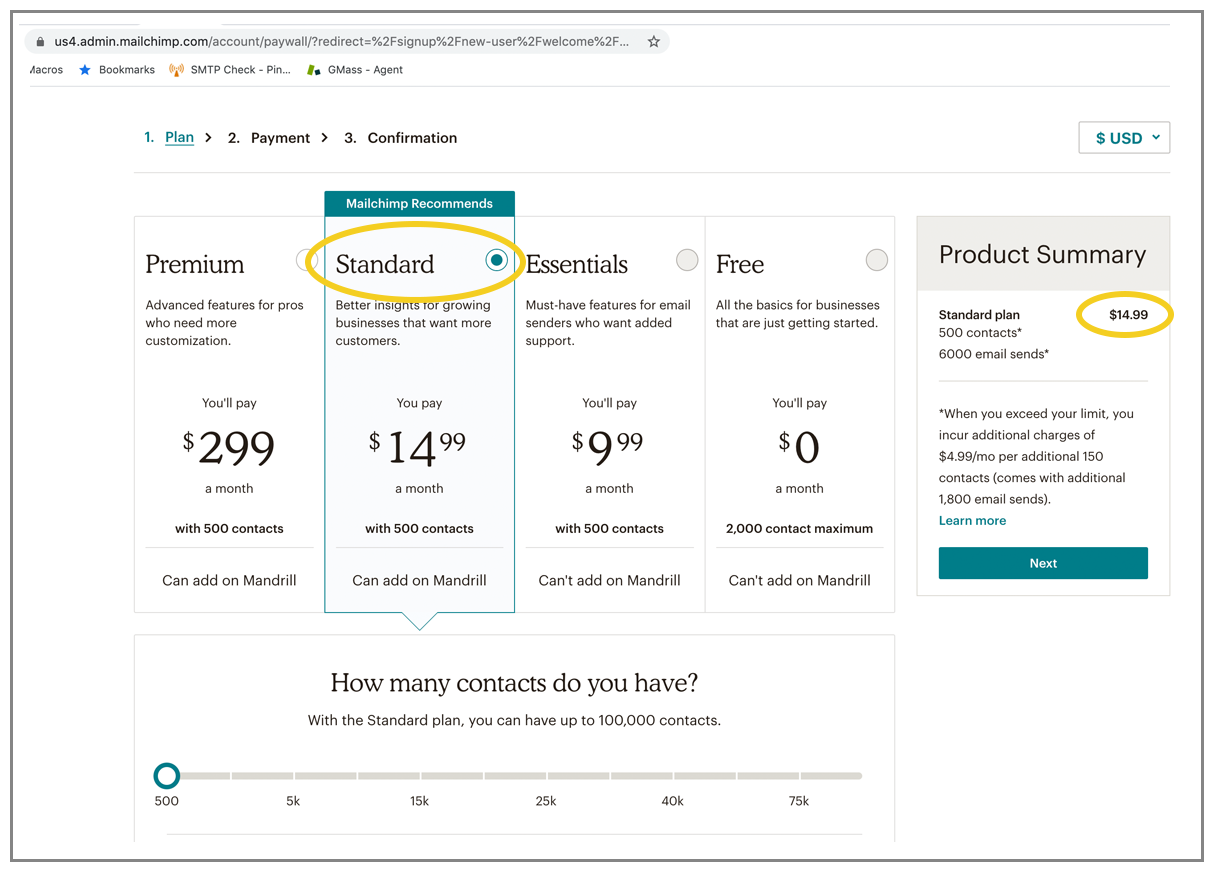This screenshot has width=1216, height=876.
Task: Select the Standard plan radio button
Action: click(497, 260)
